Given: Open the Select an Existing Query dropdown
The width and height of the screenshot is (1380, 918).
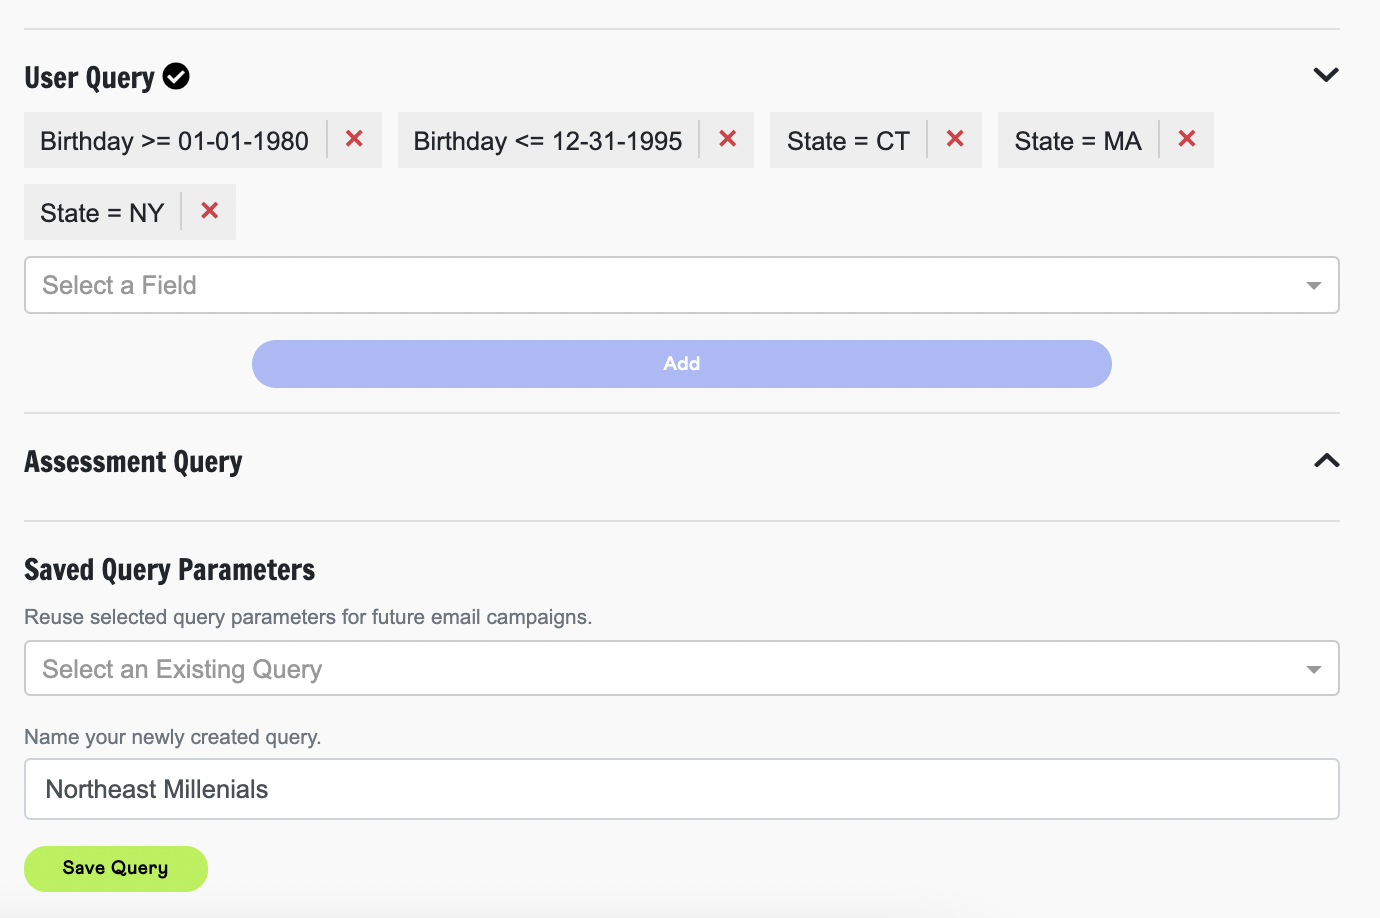Looking at the screenshot, I should tap(400, 668).
